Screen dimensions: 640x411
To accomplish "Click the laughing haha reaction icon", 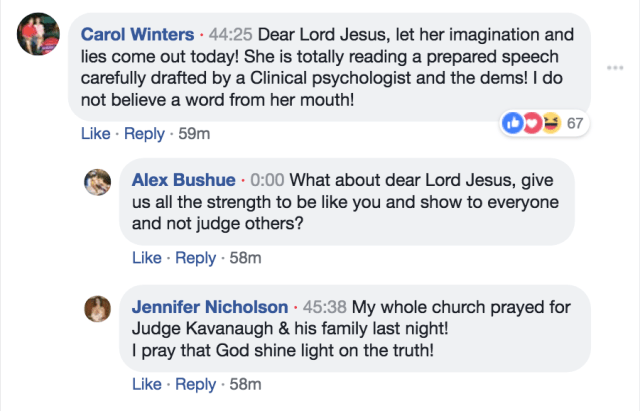I will tap(548, 123).
